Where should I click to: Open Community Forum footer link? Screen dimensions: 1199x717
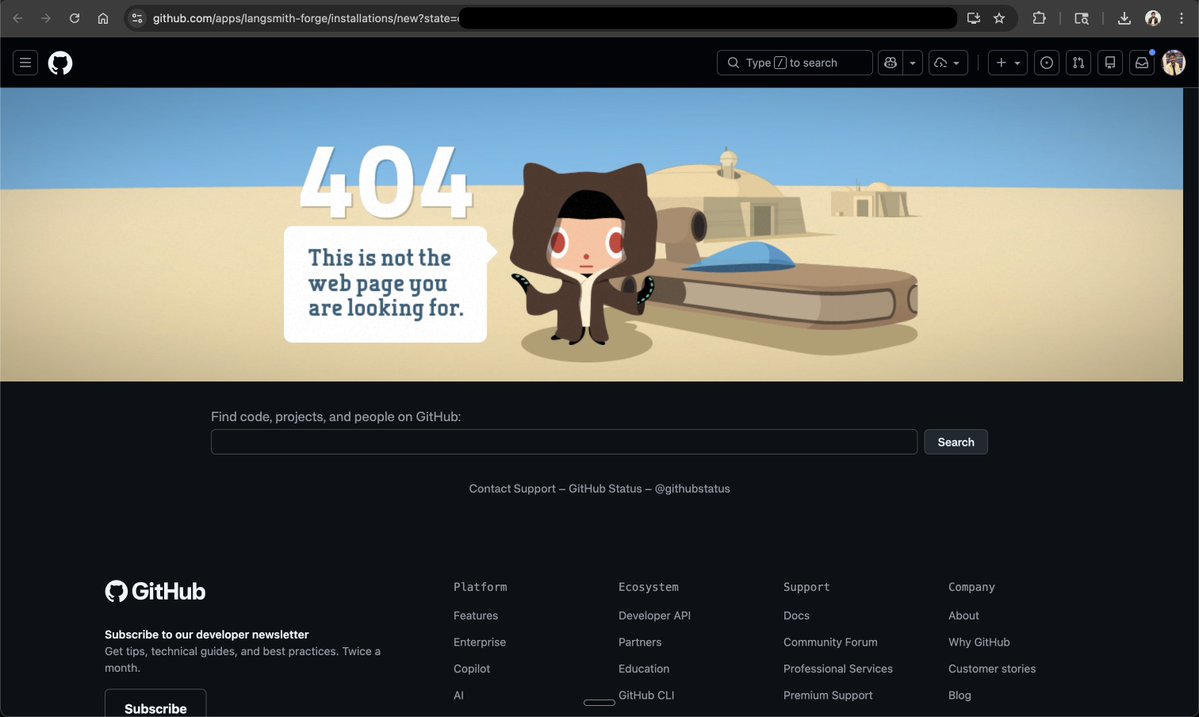point(830,642)
